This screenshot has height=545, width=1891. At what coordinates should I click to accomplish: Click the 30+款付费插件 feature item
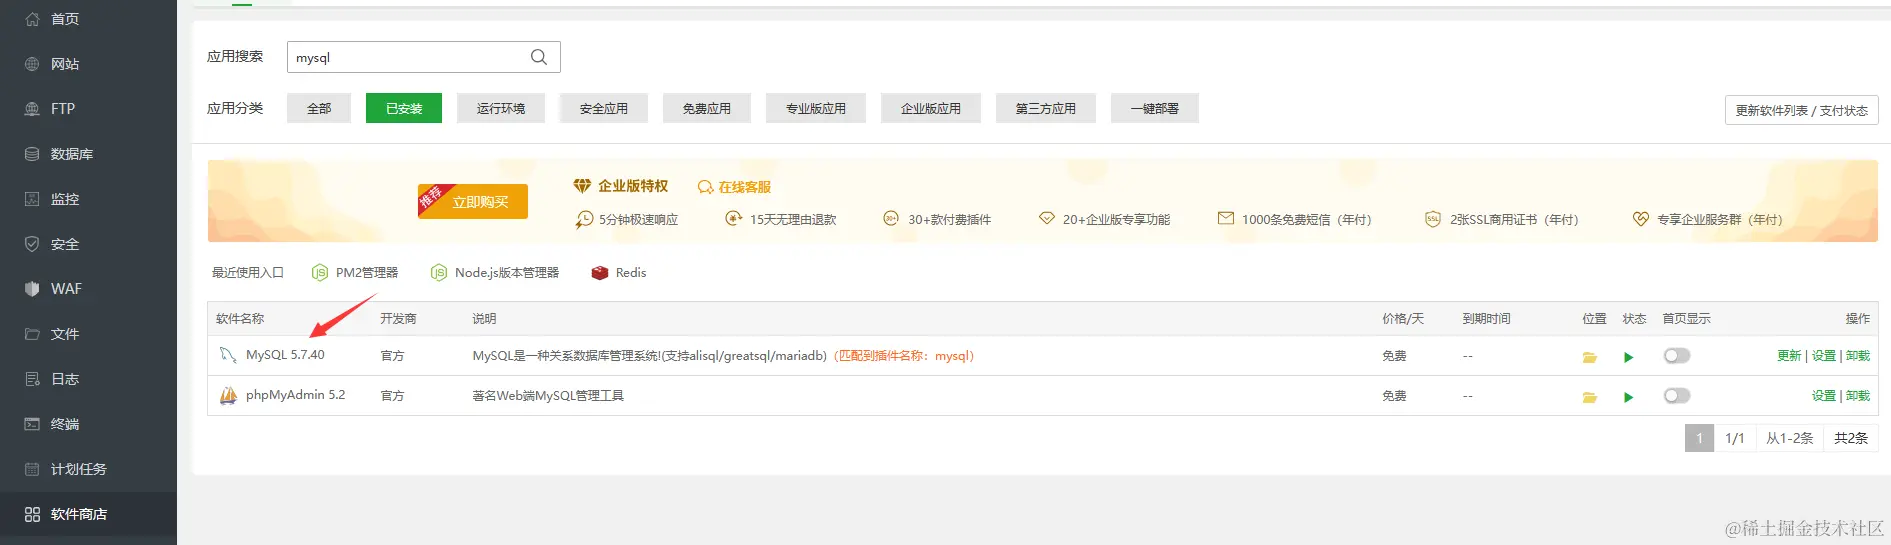click(937, 219)
